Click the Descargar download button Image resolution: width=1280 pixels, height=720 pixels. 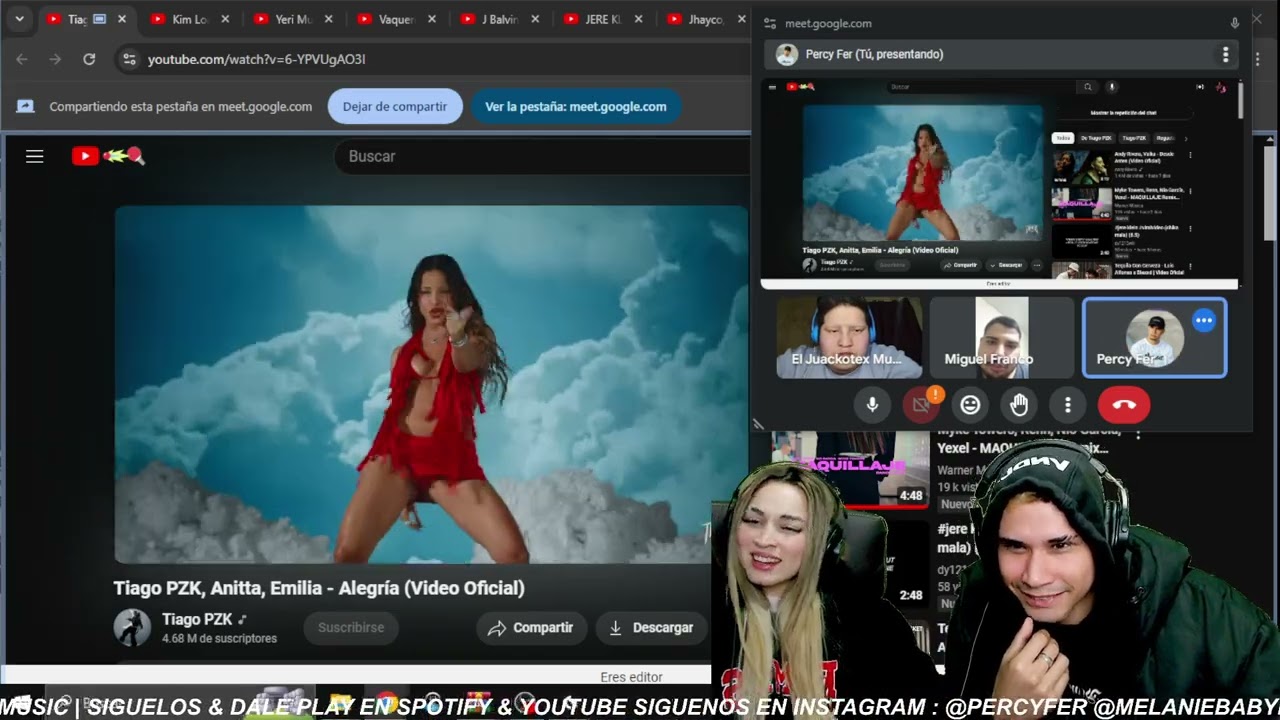[x=651, y=628]
